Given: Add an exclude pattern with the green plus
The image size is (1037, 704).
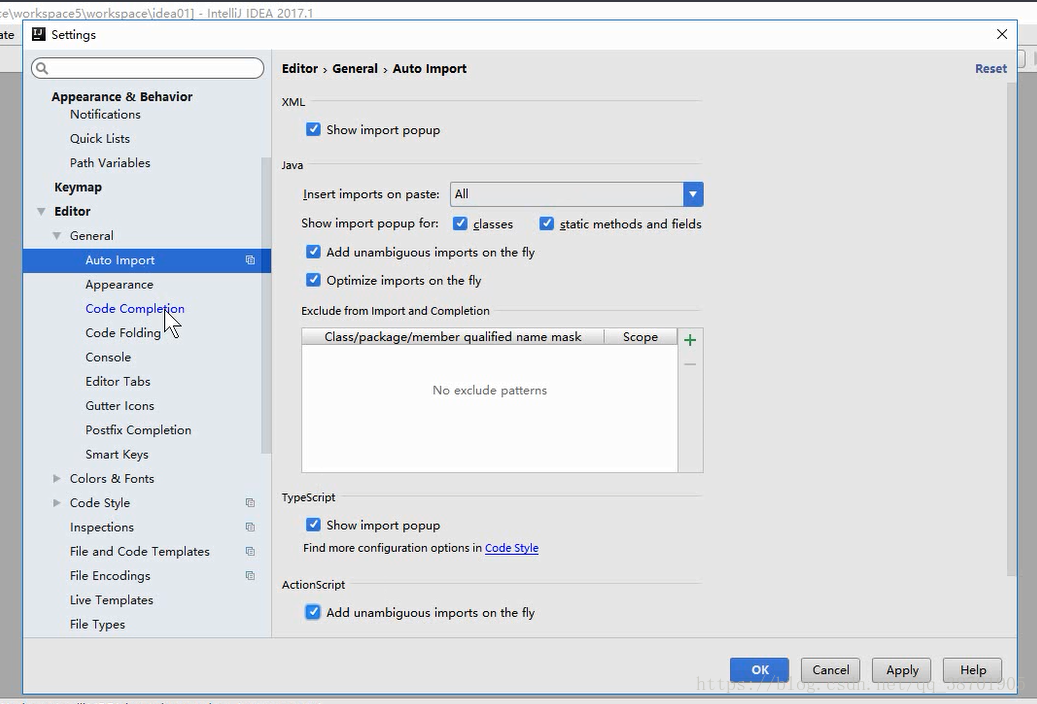Looking at the screenshot, I should click(x=690, y=340).
